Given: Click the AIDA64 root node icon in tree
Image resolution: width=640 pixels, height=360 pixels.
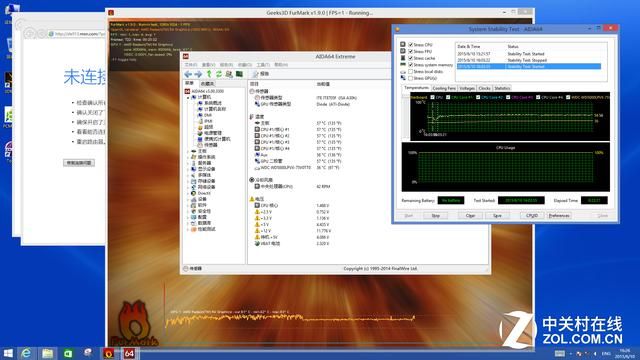Looking at the screenshot, I should (x=188, y=91).
